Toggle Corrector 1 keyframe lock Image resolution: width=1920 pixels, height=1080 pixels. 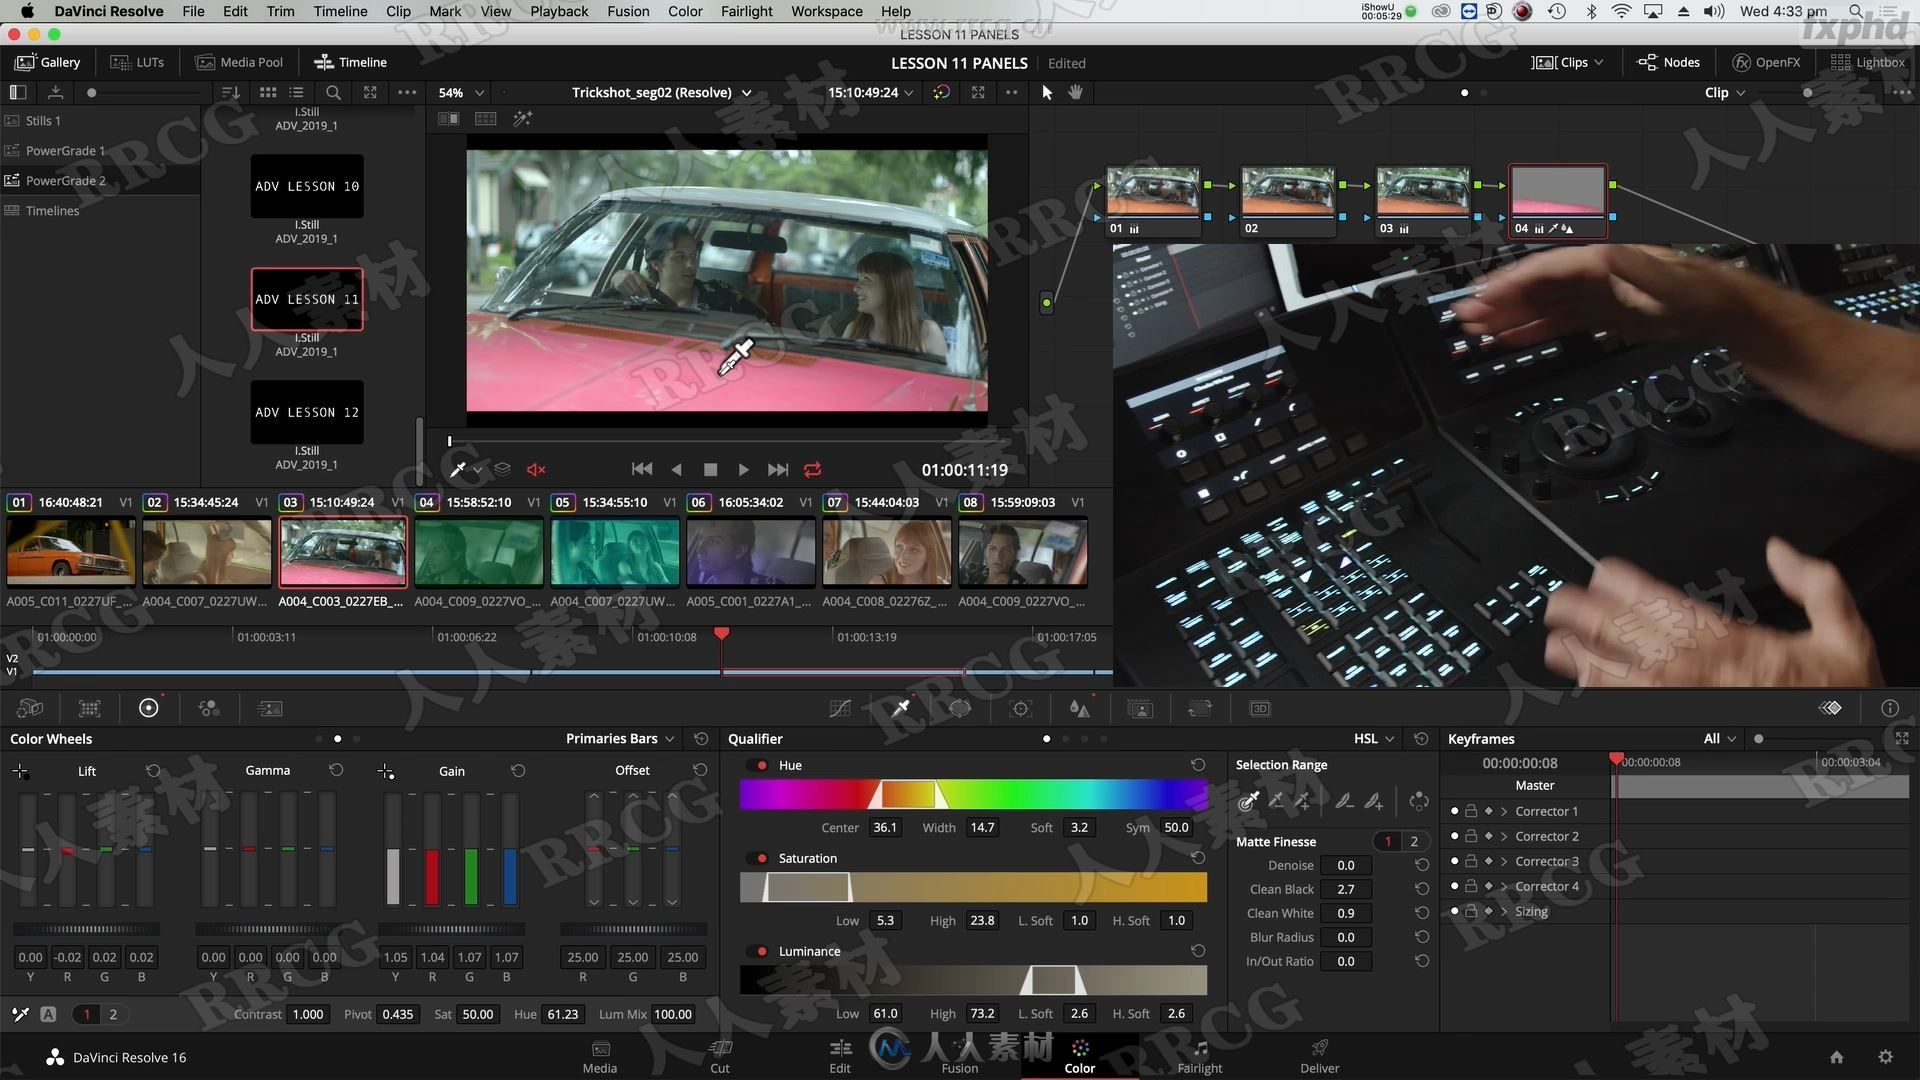[1471, 811]
